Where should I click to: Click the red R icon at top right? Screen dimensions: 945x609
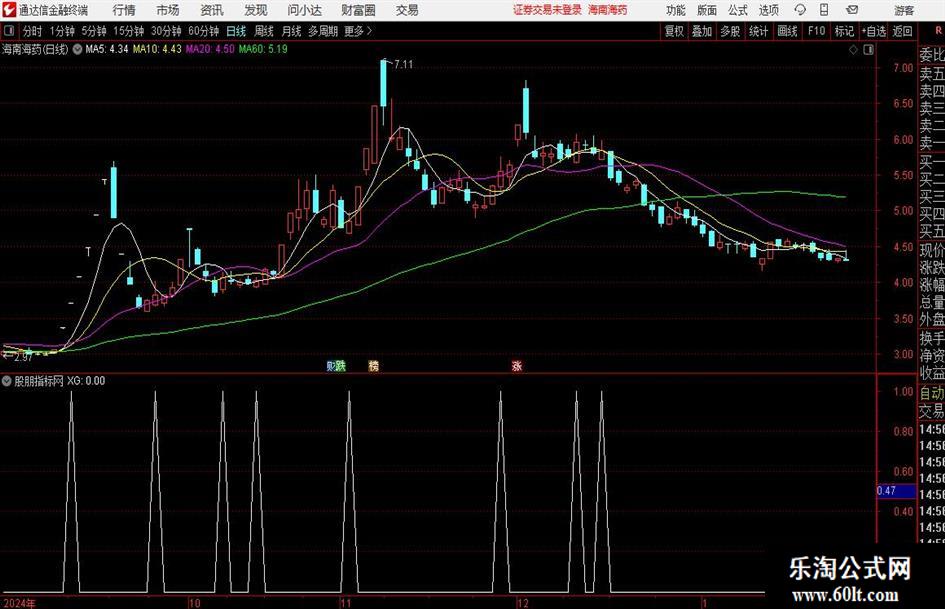tap(938, 31)
